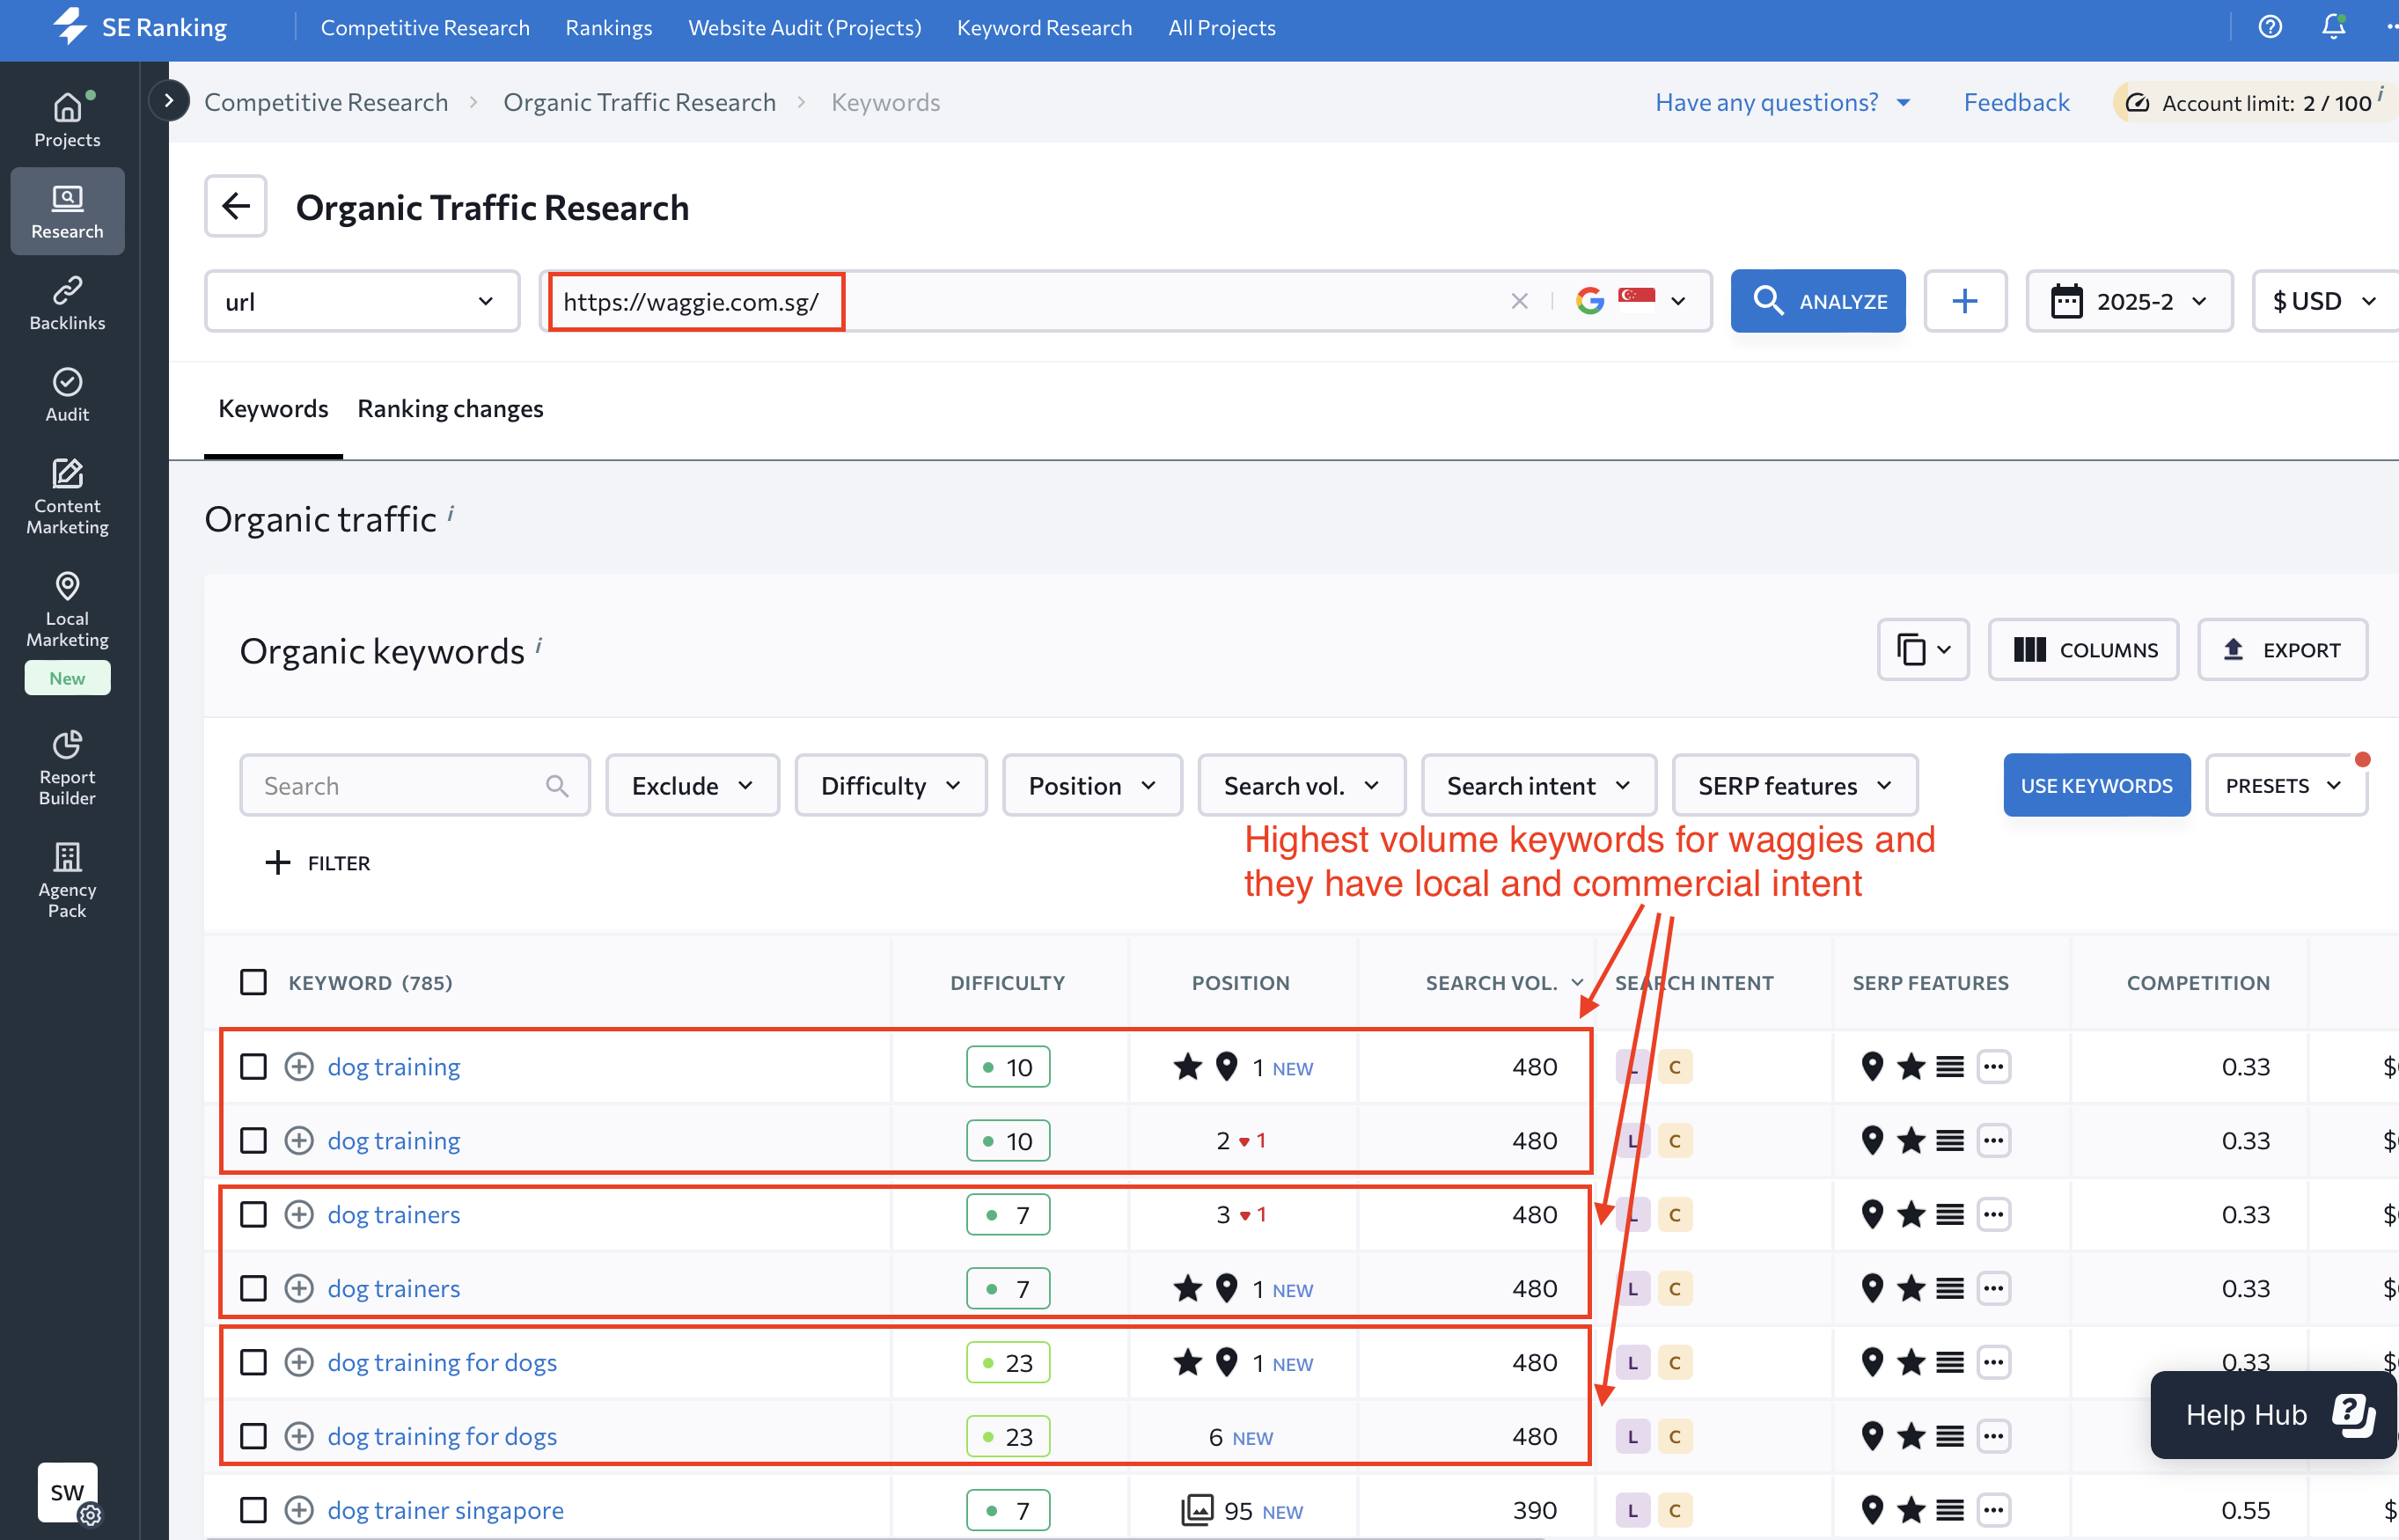Open Website Audit (Projects) top menu
This screenshot has height=1540, width=2399.
coord(805,27)
